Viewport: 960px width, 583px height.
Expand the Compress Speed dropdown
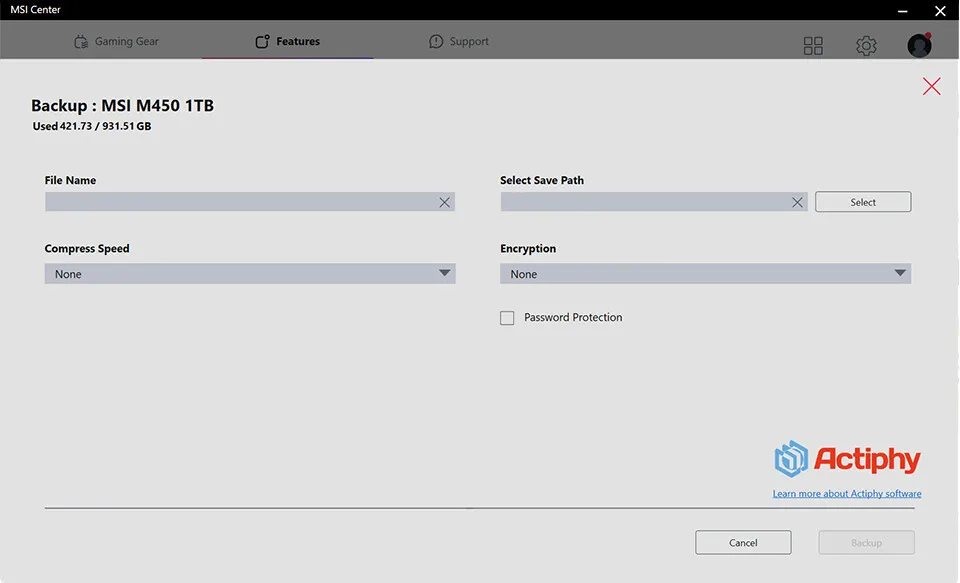pos(250,274)
